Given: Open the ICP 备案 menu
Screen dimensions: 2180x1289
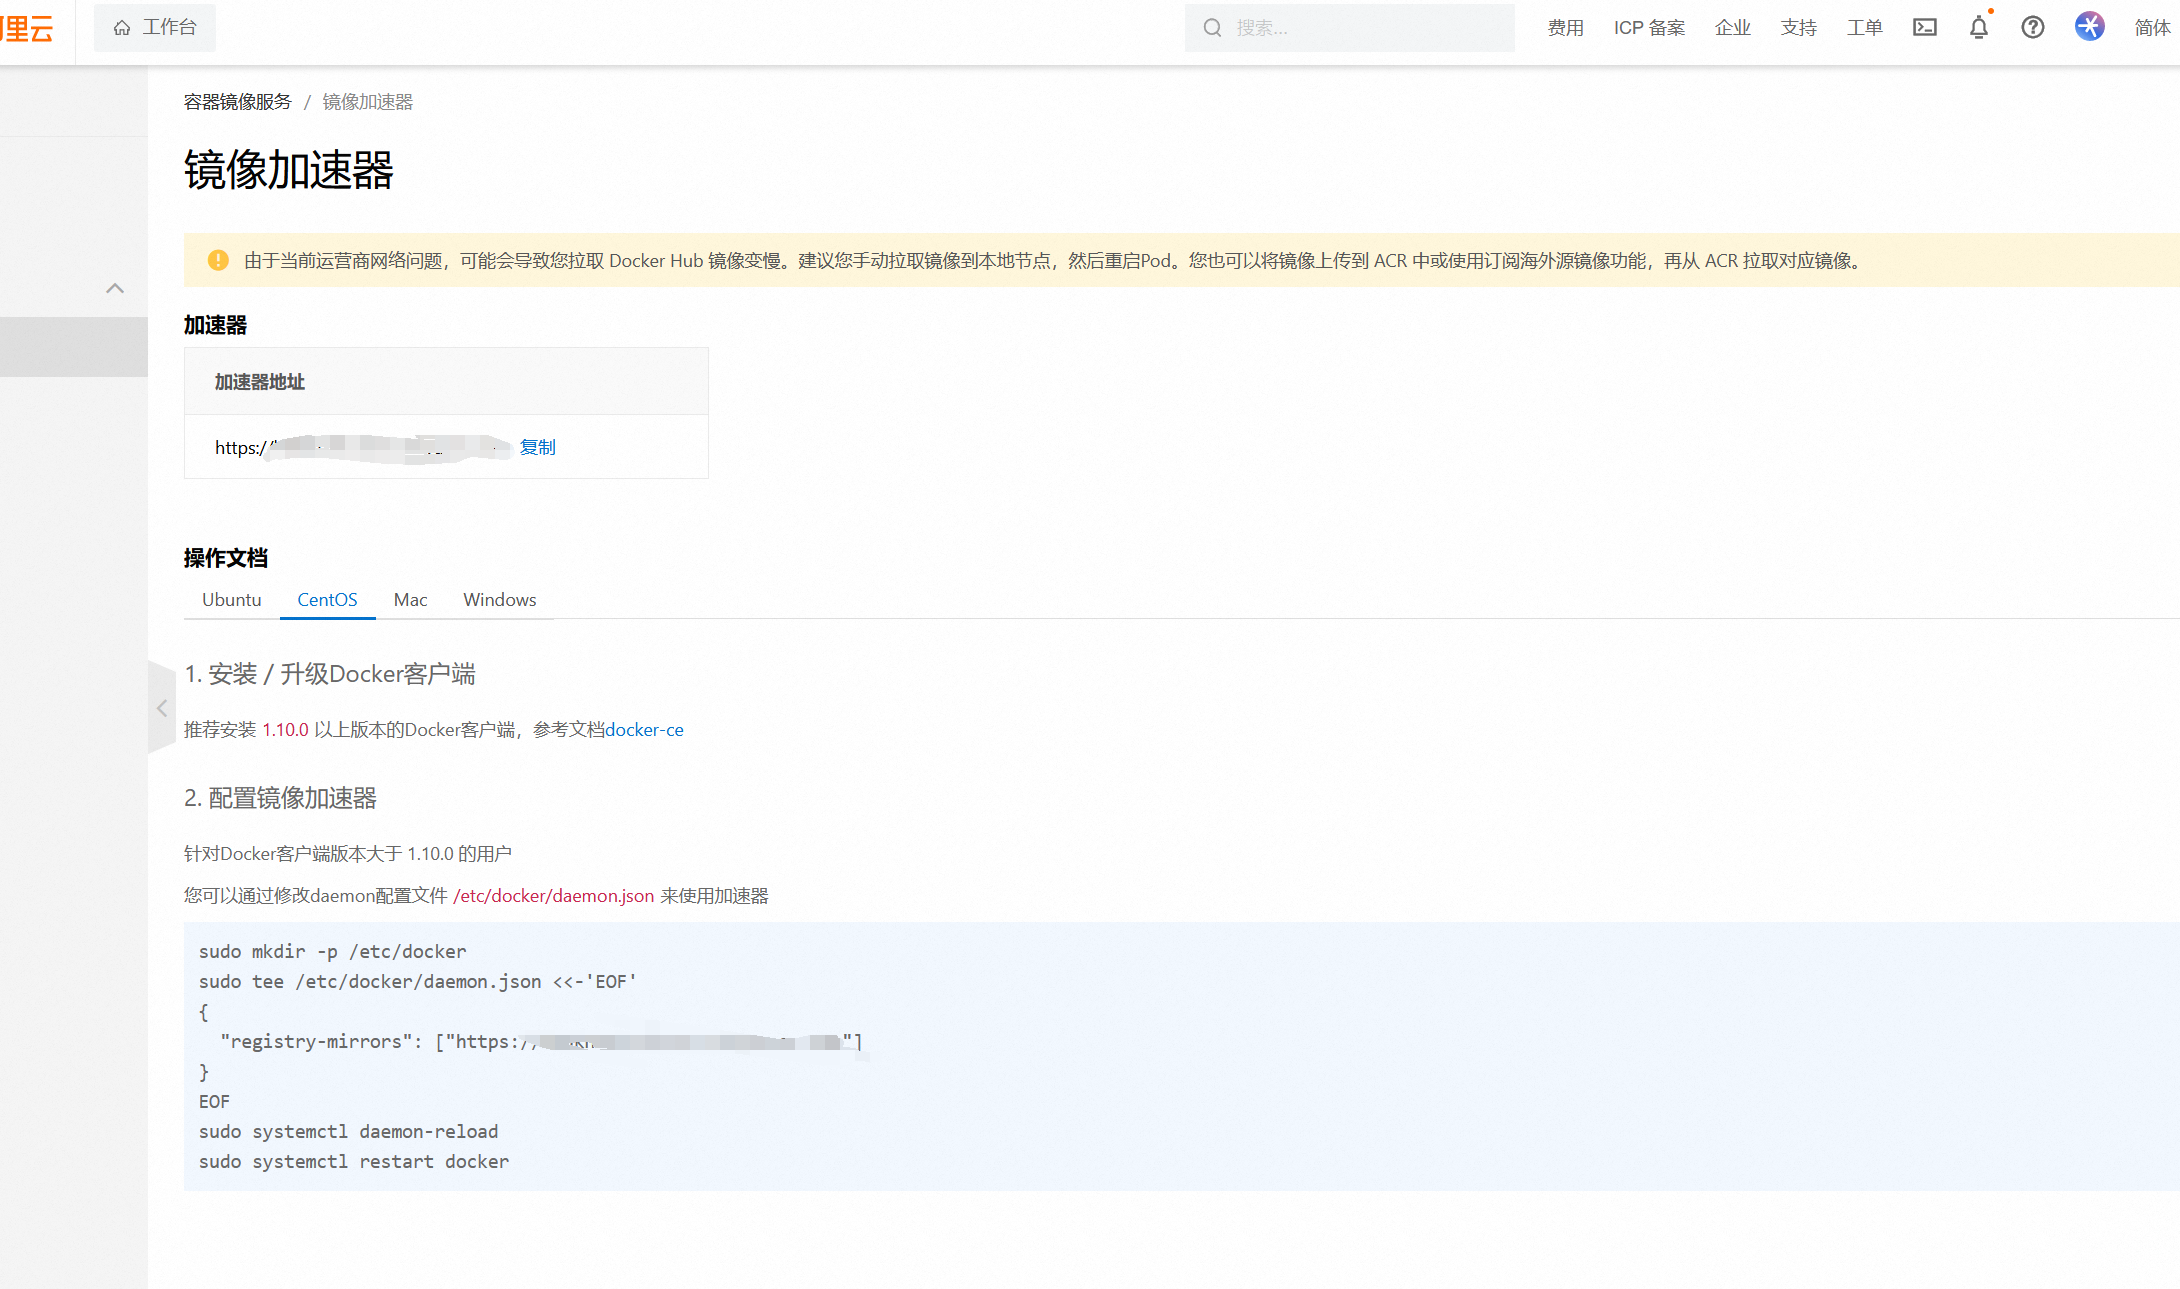Looking at the screenshot, I should pos(1649,28).
